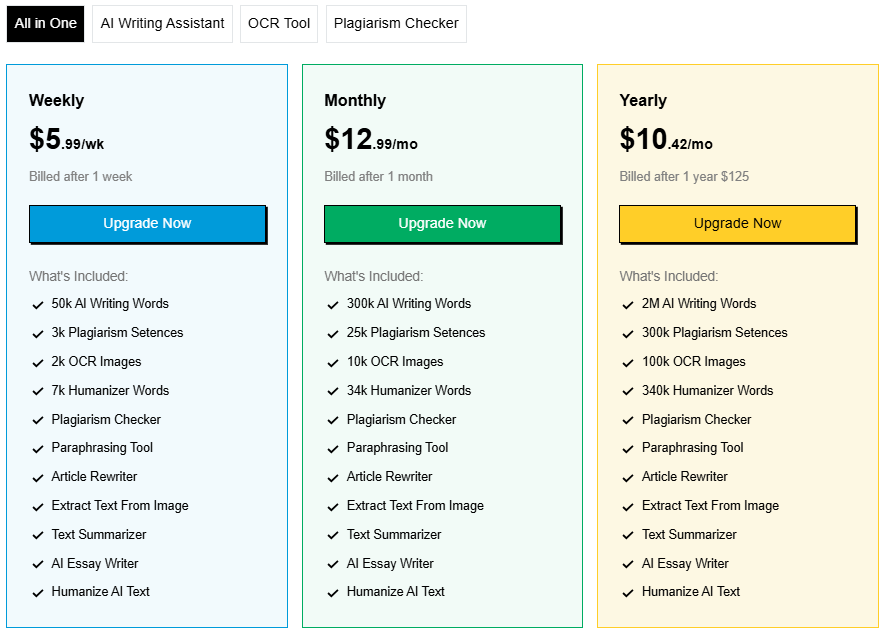Click checkmark beside 340k Humanizer Words
The height and width of the screenshot is (633, 884).
click(x=628, y=392)
